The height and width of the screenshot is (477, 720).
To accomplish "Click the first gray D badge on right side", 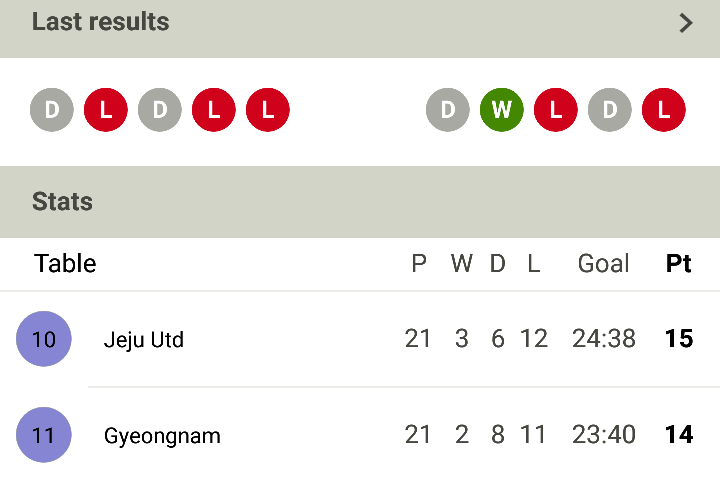I will point(448,110).
